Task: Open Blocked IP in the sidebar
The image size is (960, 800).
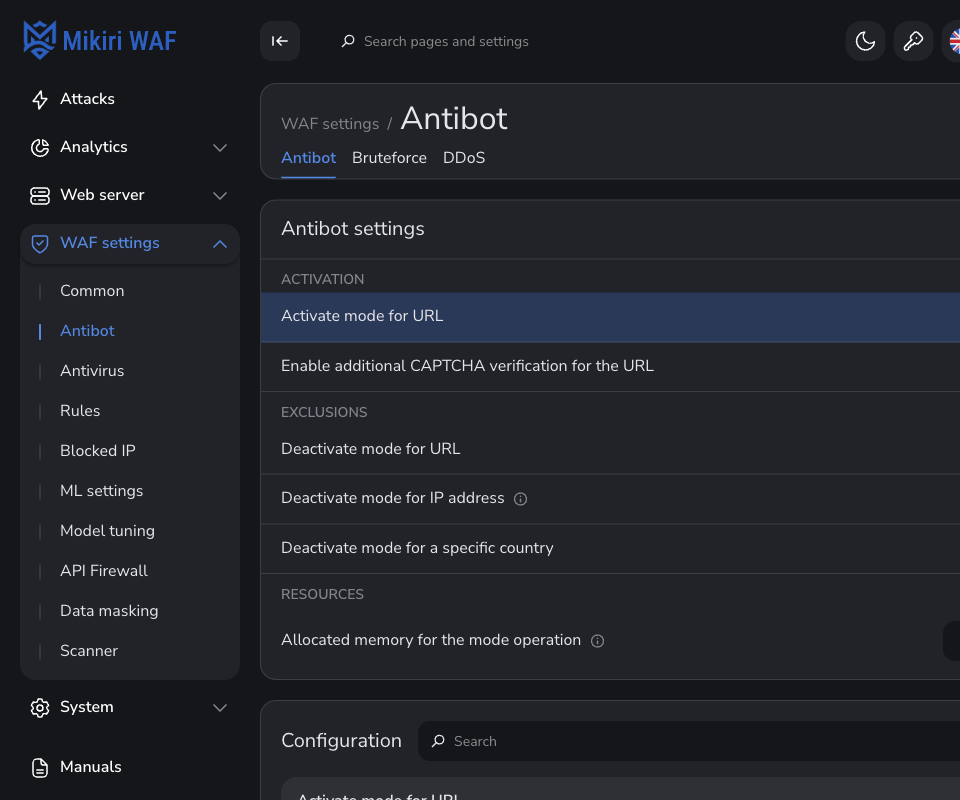Action: click(98, 451)
